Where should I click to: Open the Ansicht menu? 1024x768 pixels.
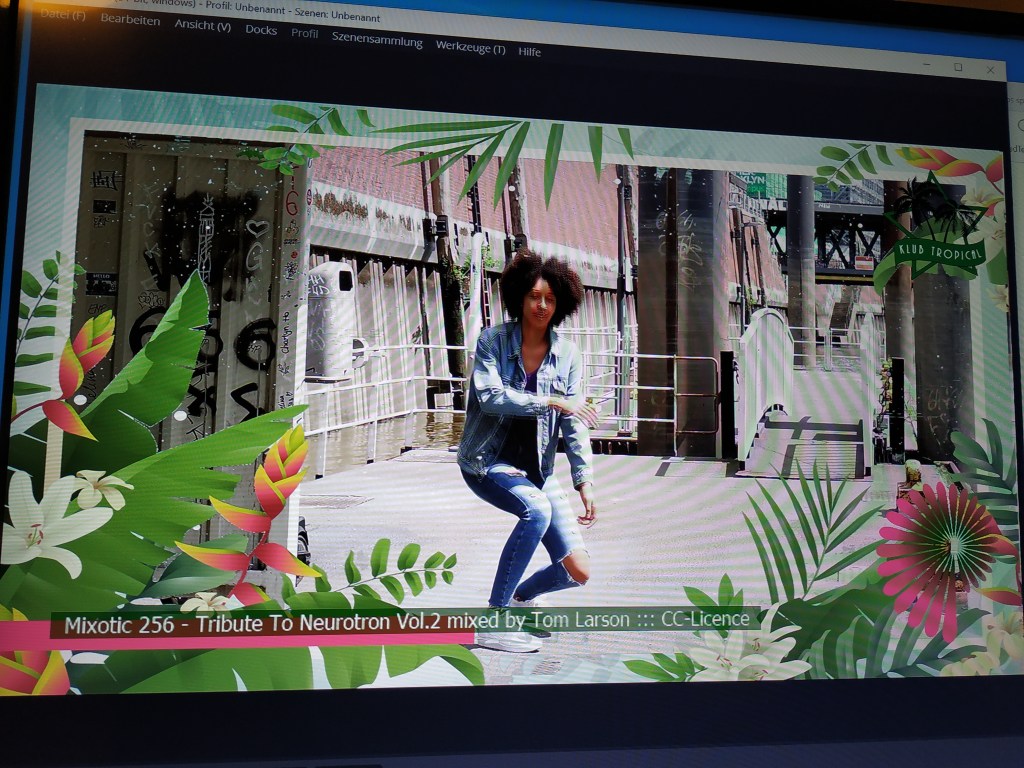[x=202, y=25]
